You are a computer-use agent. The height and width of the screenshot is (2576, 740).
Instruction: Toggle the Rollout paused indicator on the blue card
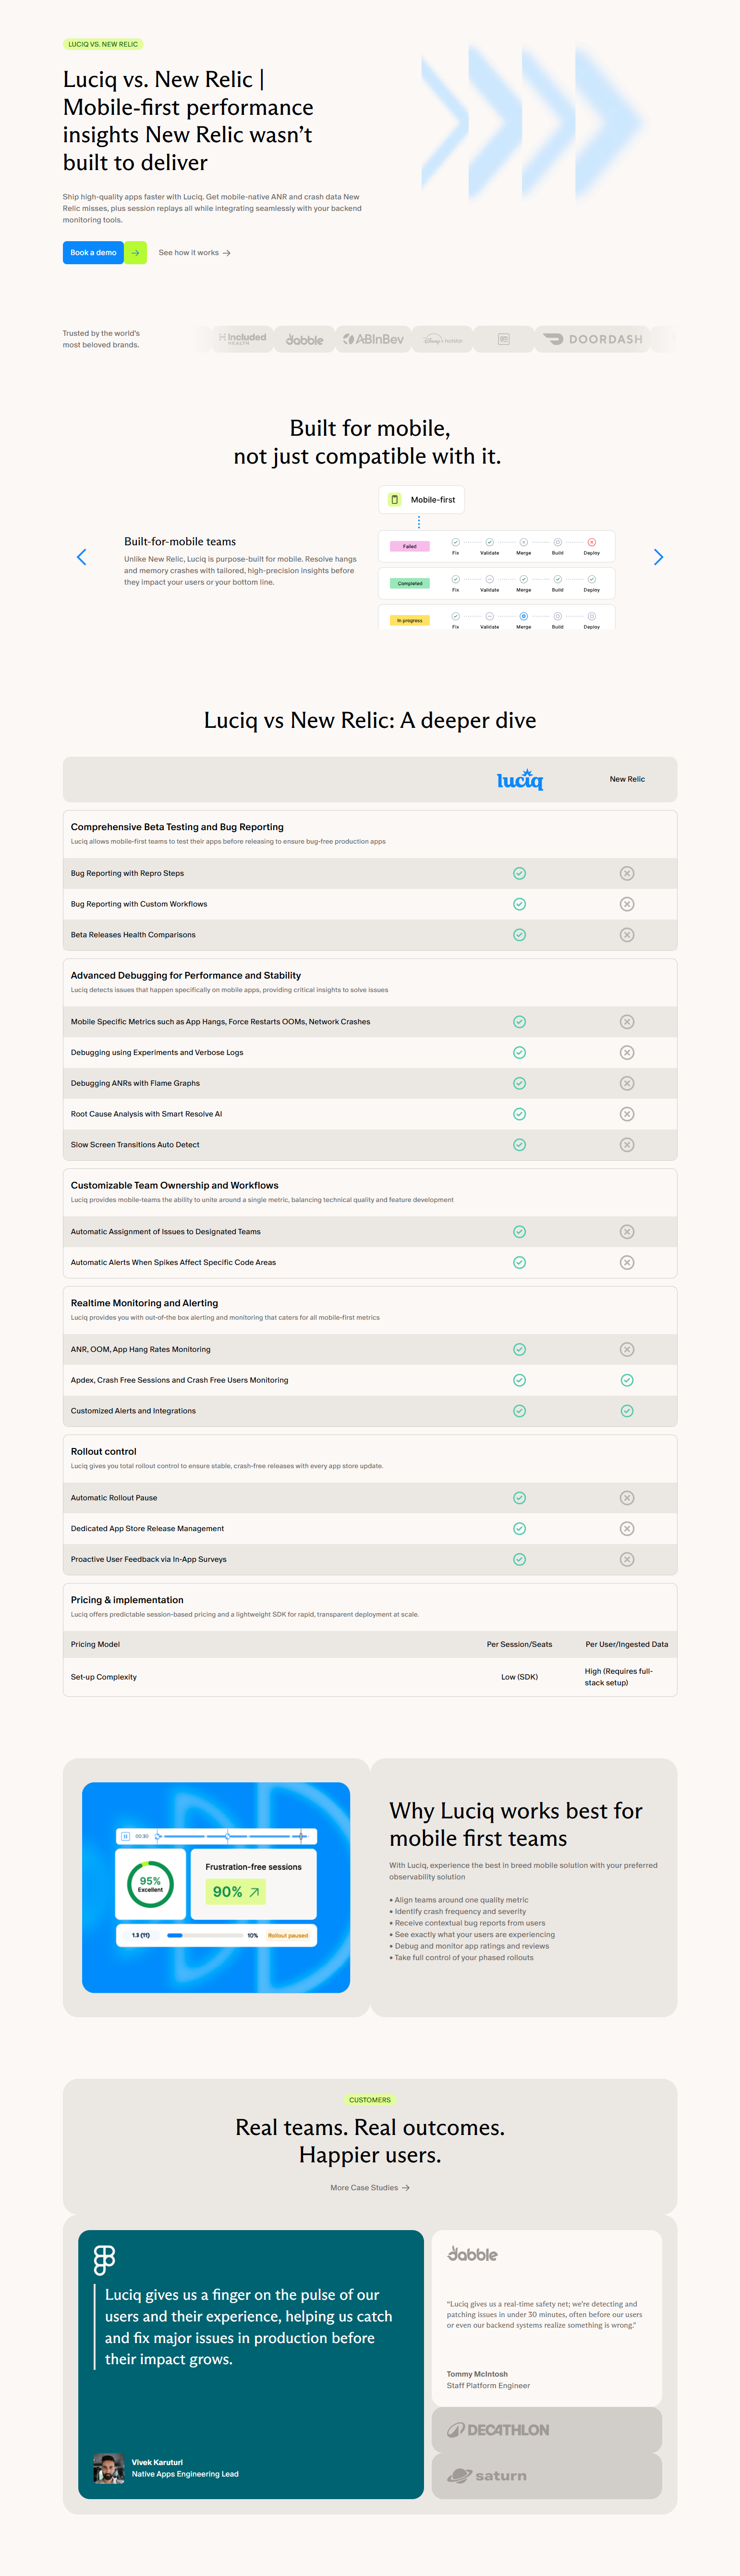click(x=289, y=1934)
